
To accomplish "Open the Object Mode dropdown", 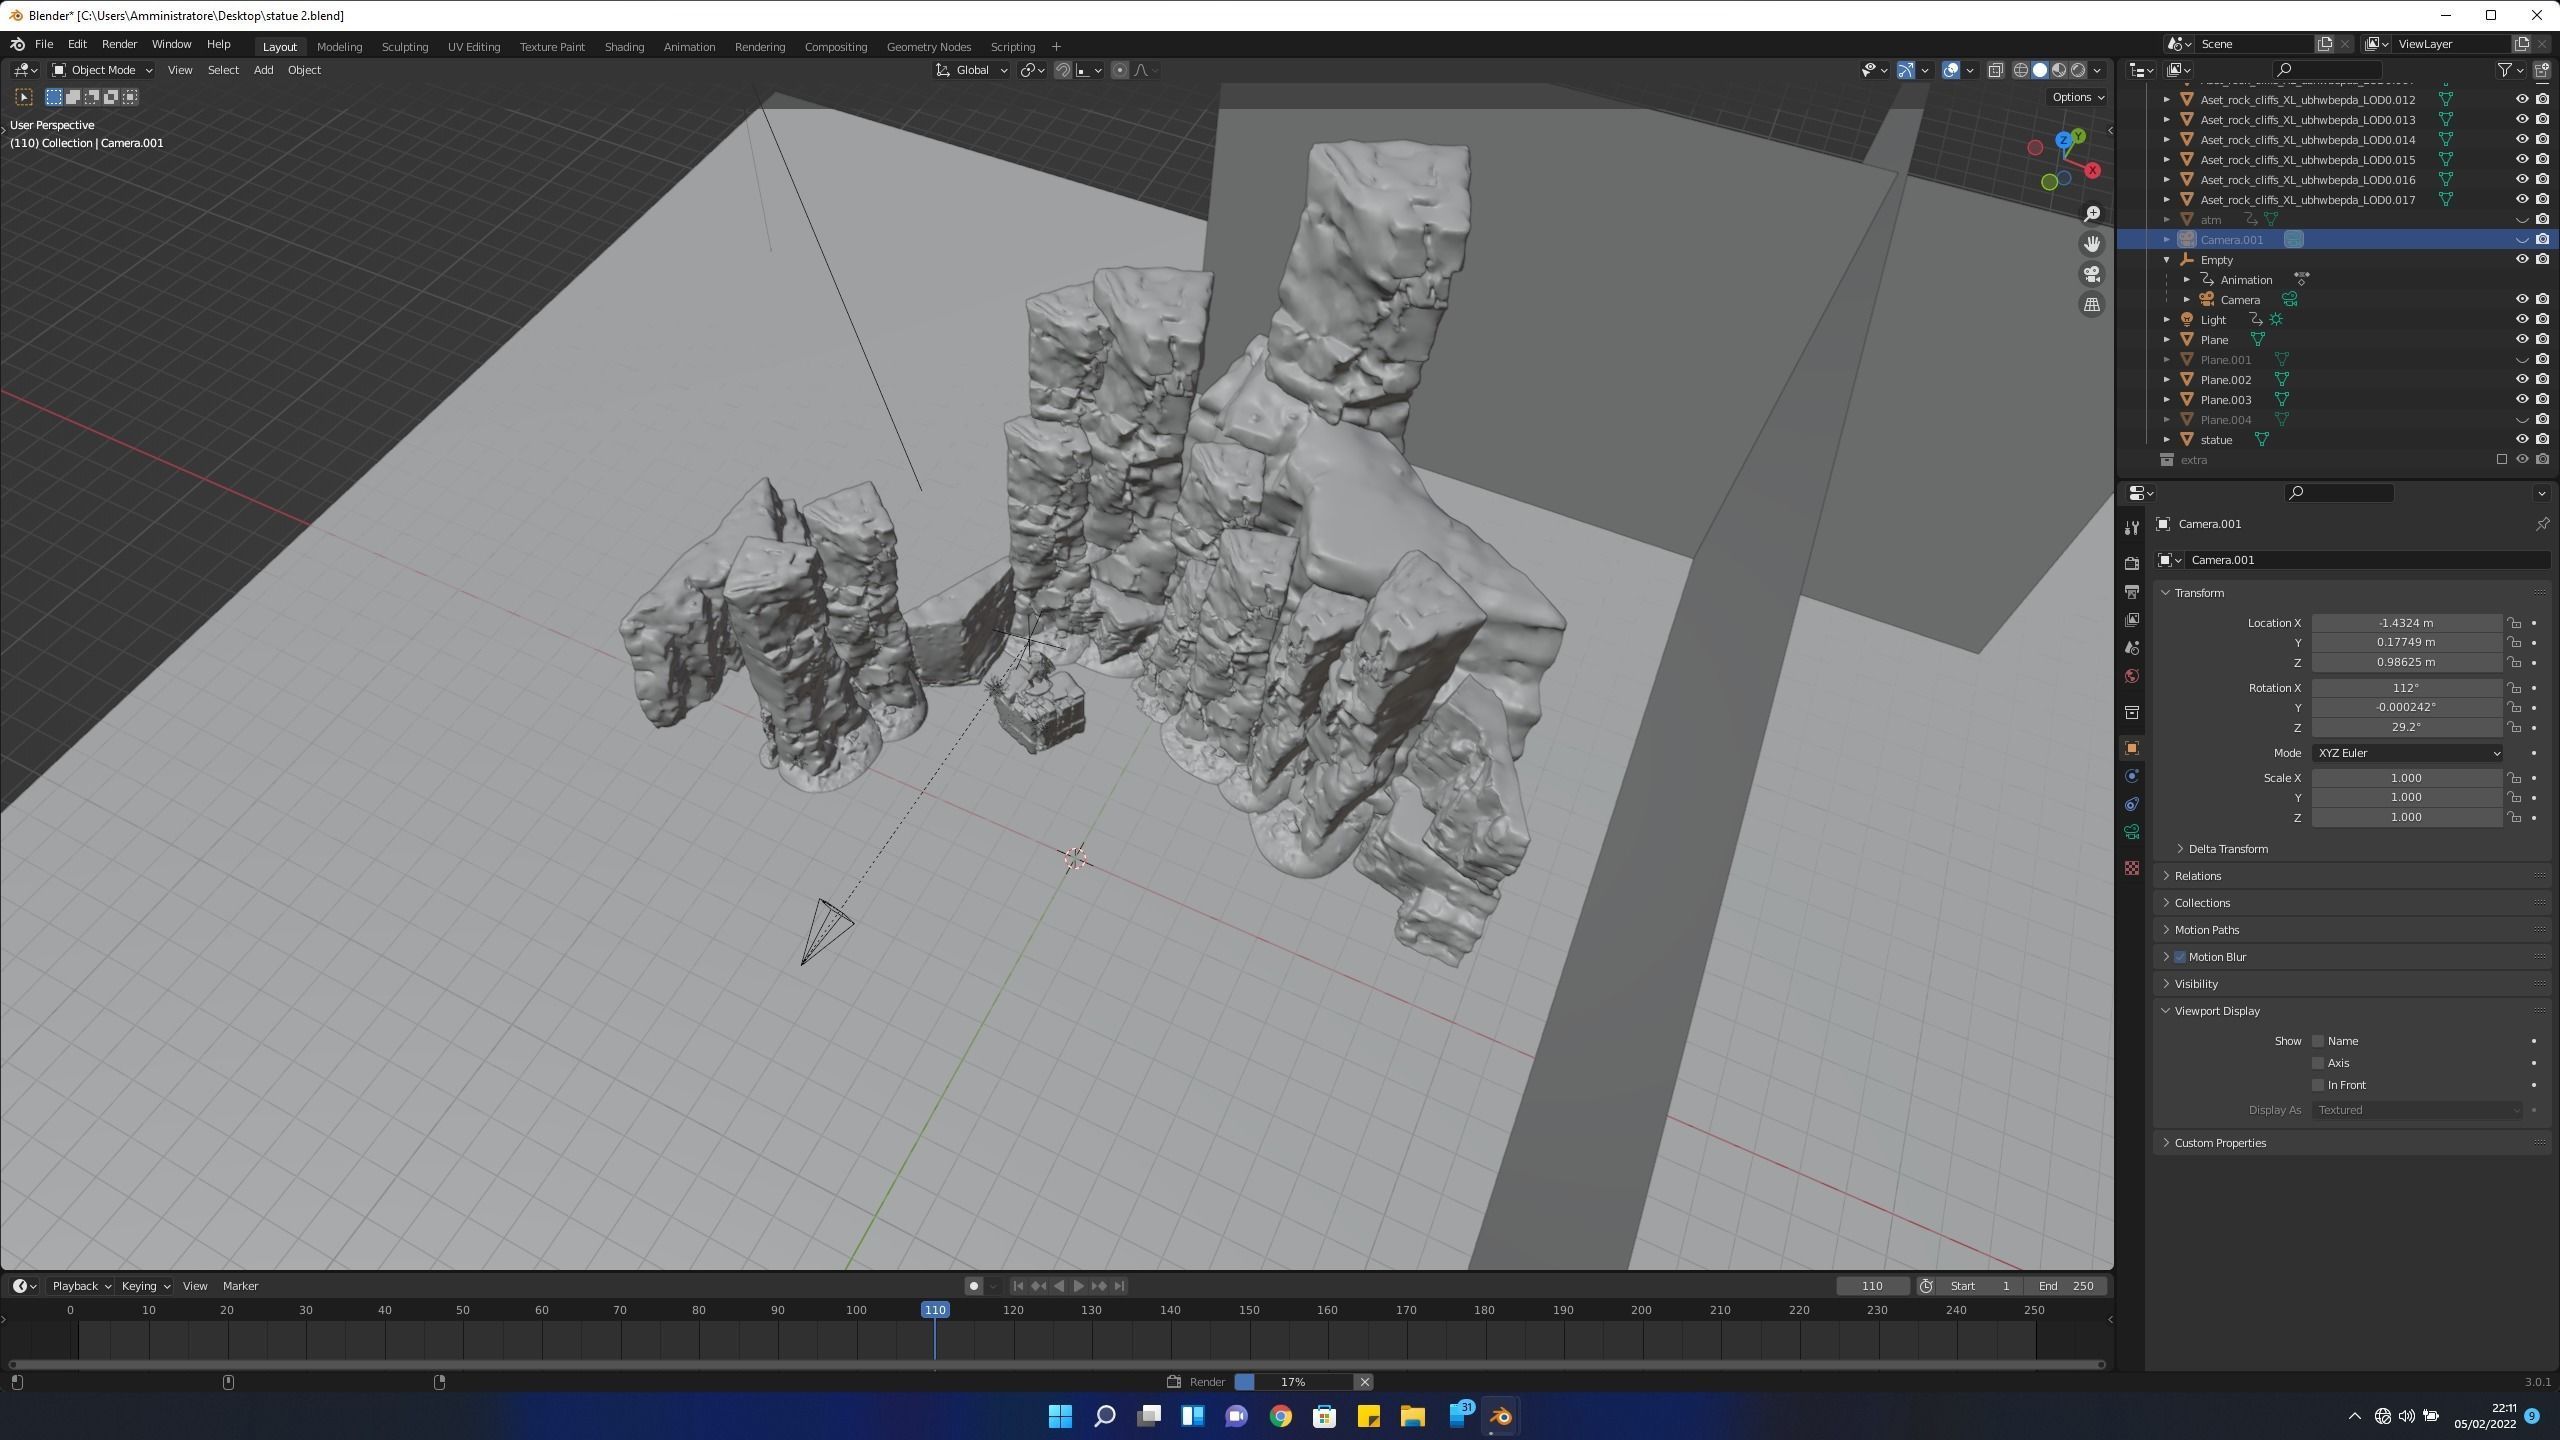I will click(102, 70).
